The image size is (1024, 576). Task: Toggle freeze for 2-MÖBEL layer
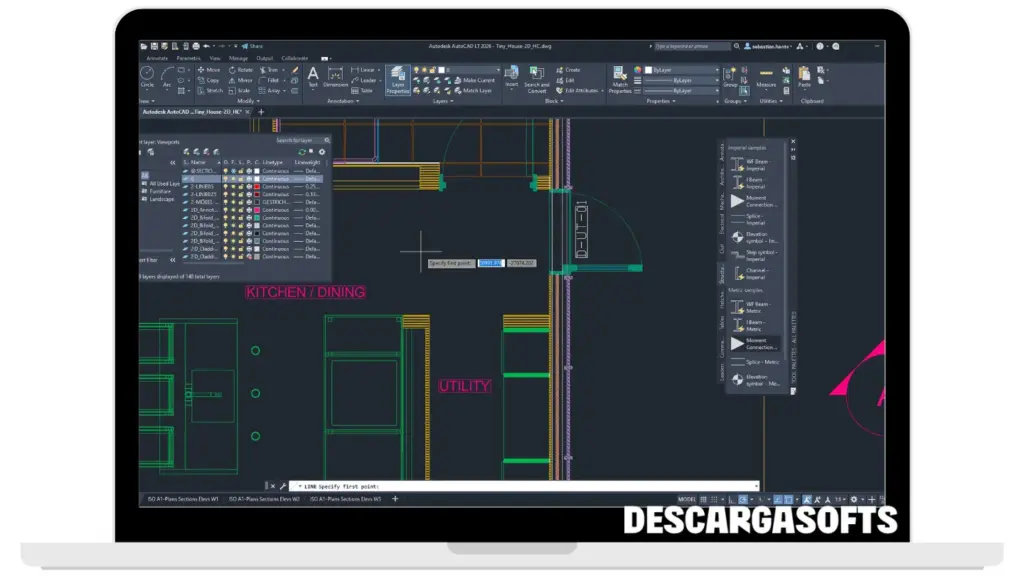coord(234,202)
